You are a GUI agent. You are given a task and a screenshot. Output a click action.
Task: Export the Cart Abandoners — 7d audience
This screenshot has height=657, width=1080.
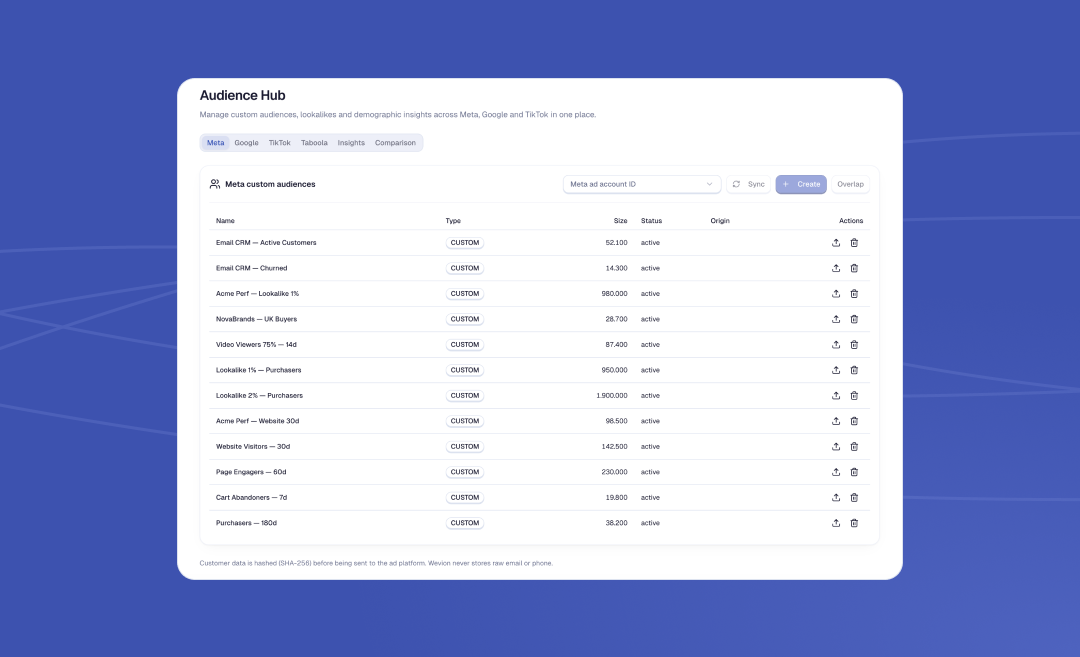tap(835, 497)
